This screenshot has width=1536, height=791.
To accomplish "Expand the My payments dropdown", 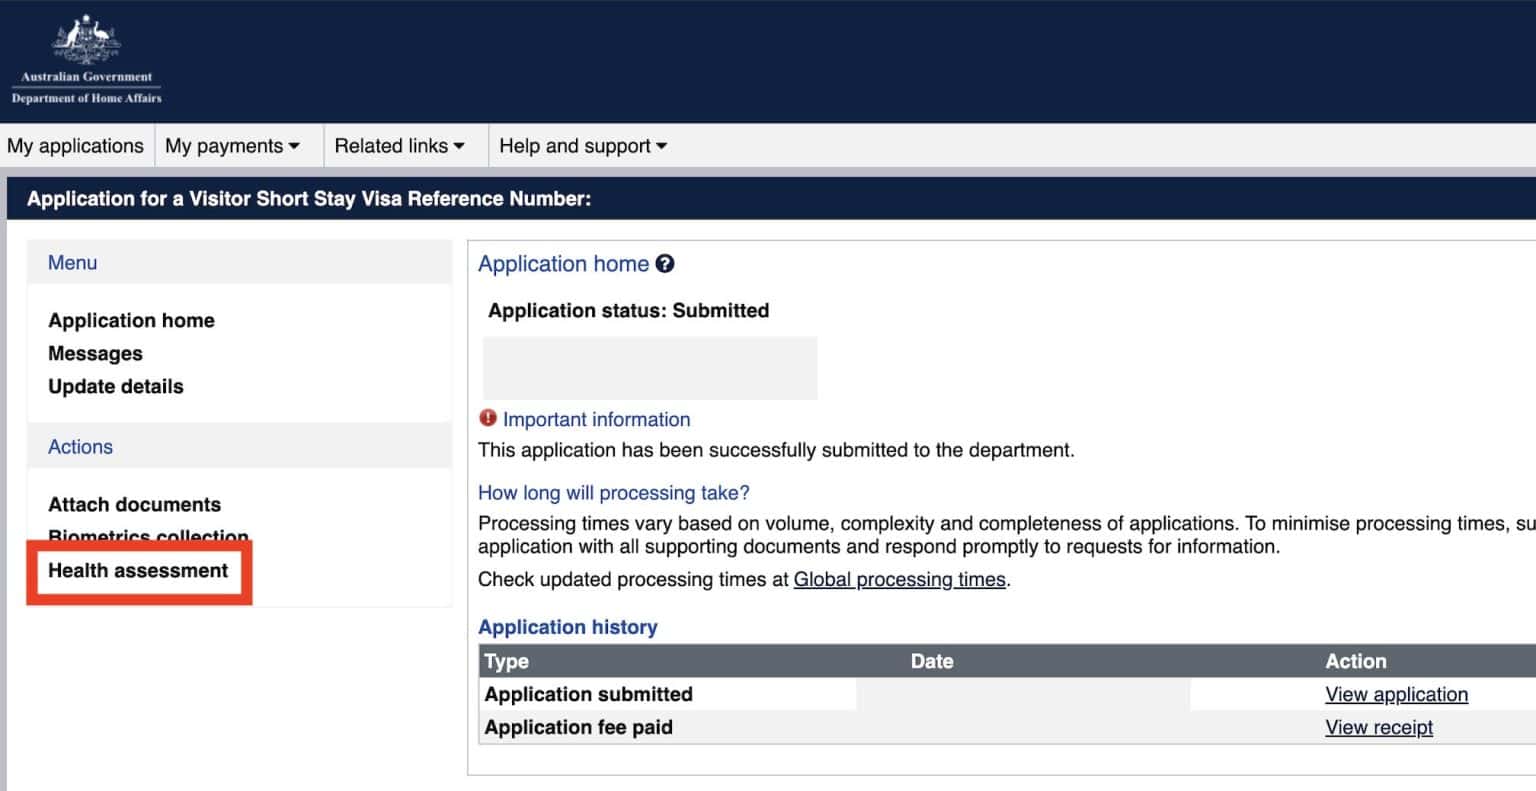I will click(x=232, y=146).
